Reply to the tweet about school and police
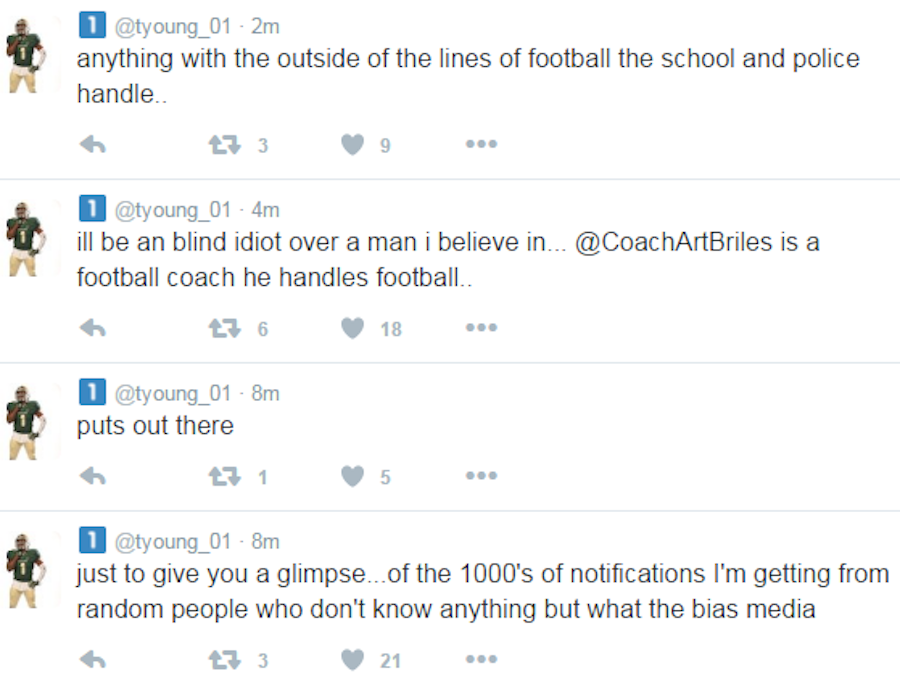The width and height of the screenshot is (900, 684). (x=93, y=145)
